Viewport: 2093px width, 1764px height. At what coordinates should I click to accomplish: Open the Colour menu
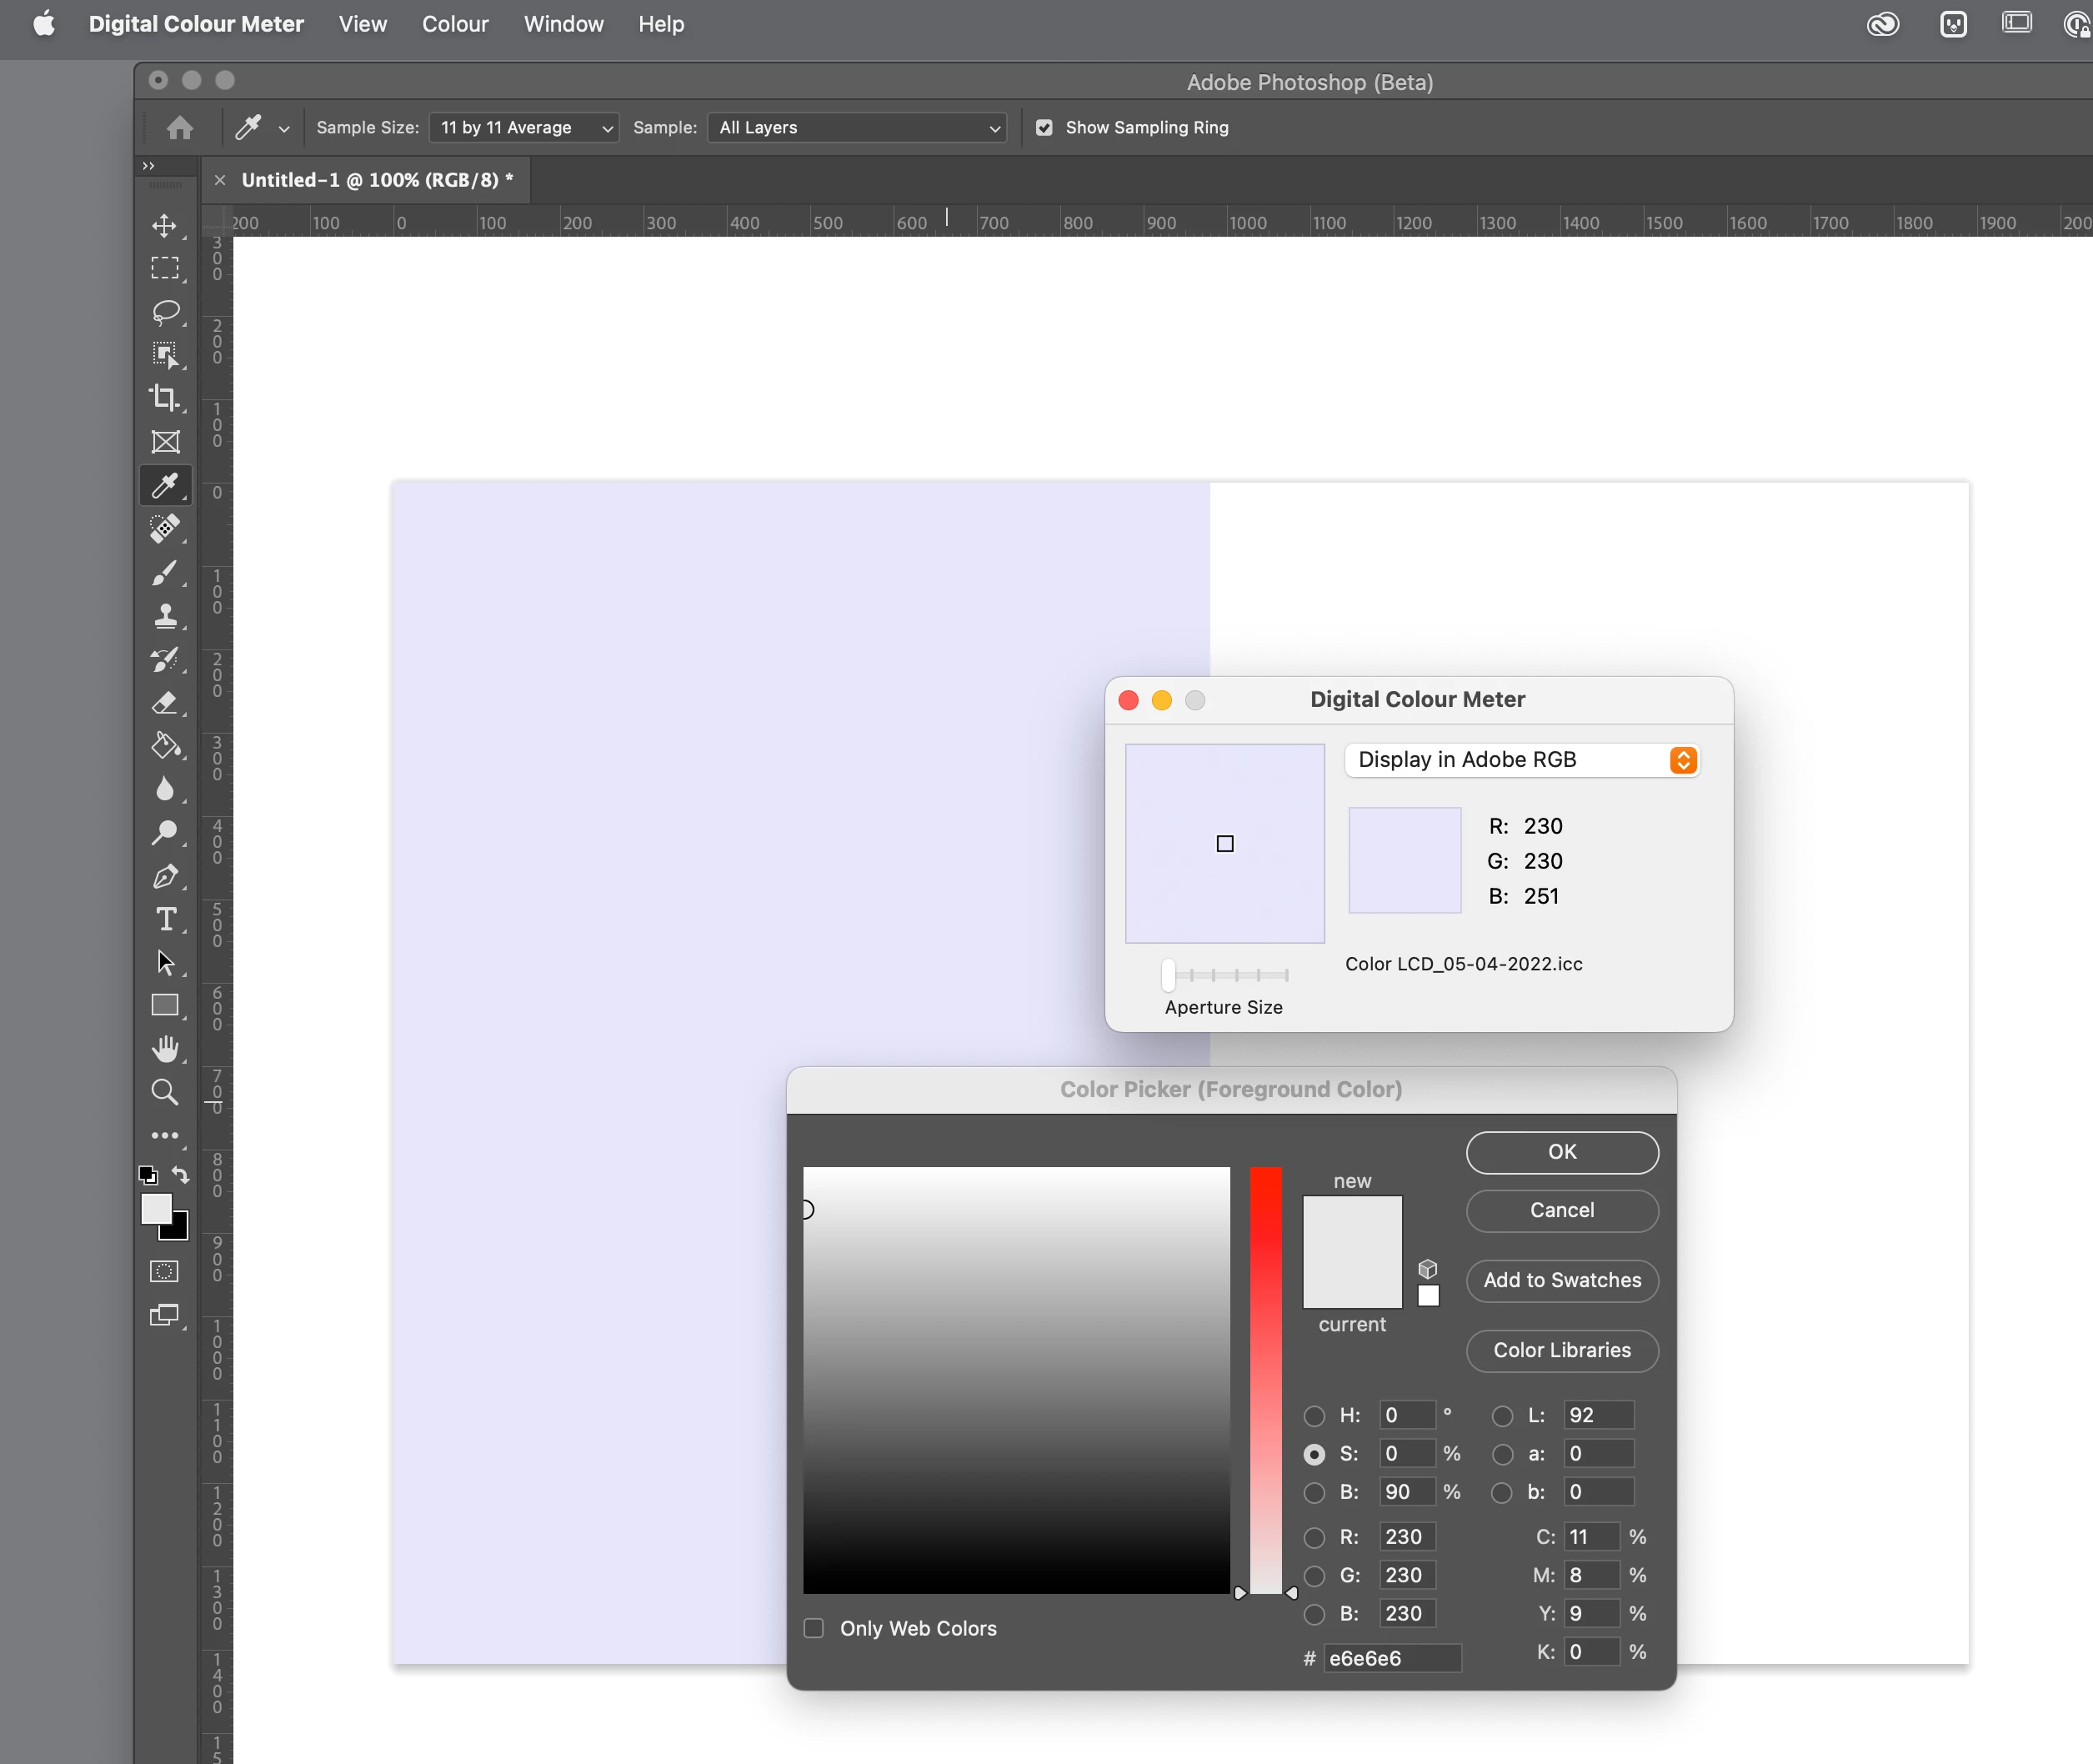[x=455, y=24]
